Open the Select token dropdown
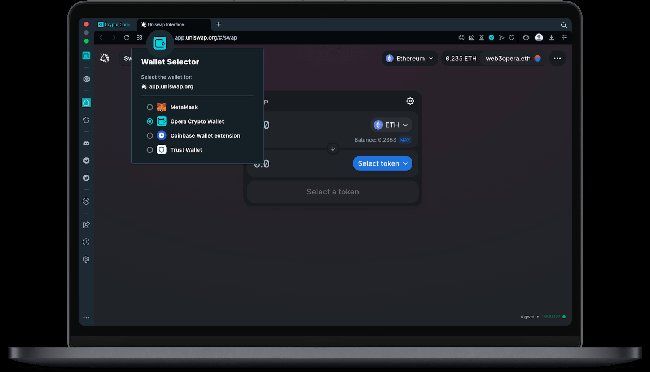The image size is (650, 372). tap(382, 163)
